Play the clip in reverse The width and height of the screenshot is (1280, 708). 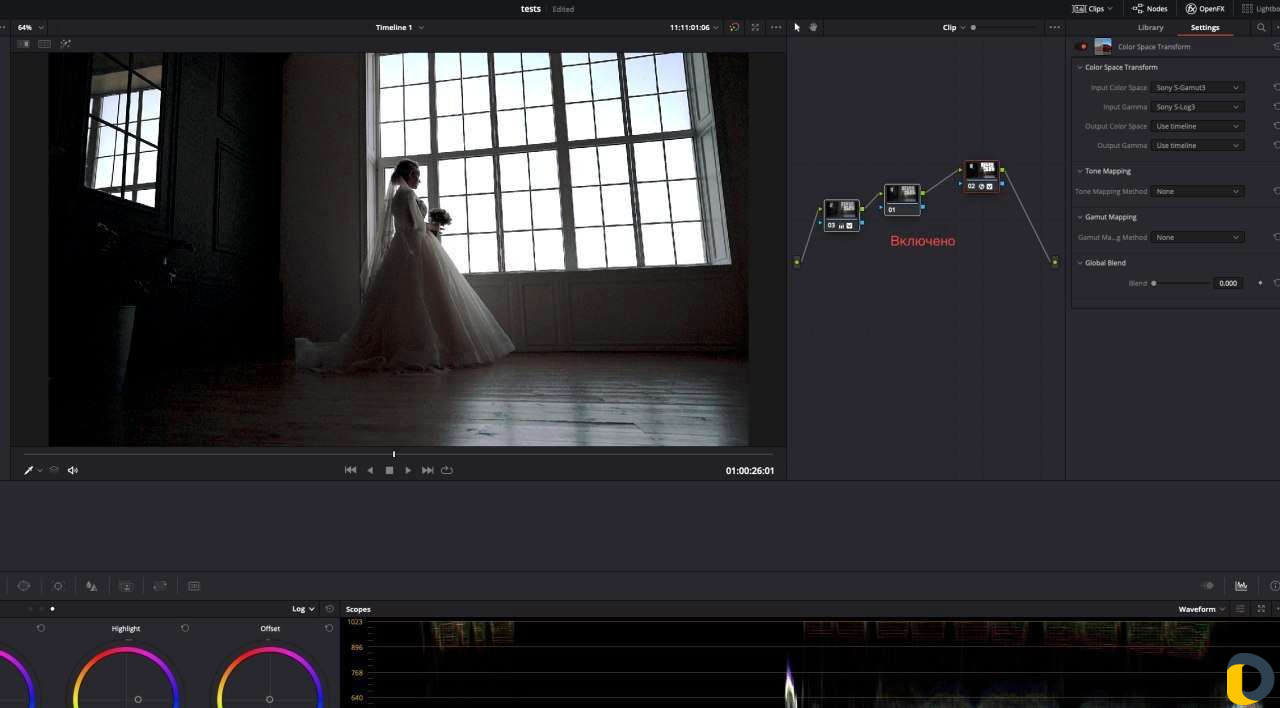coord(370,470)
